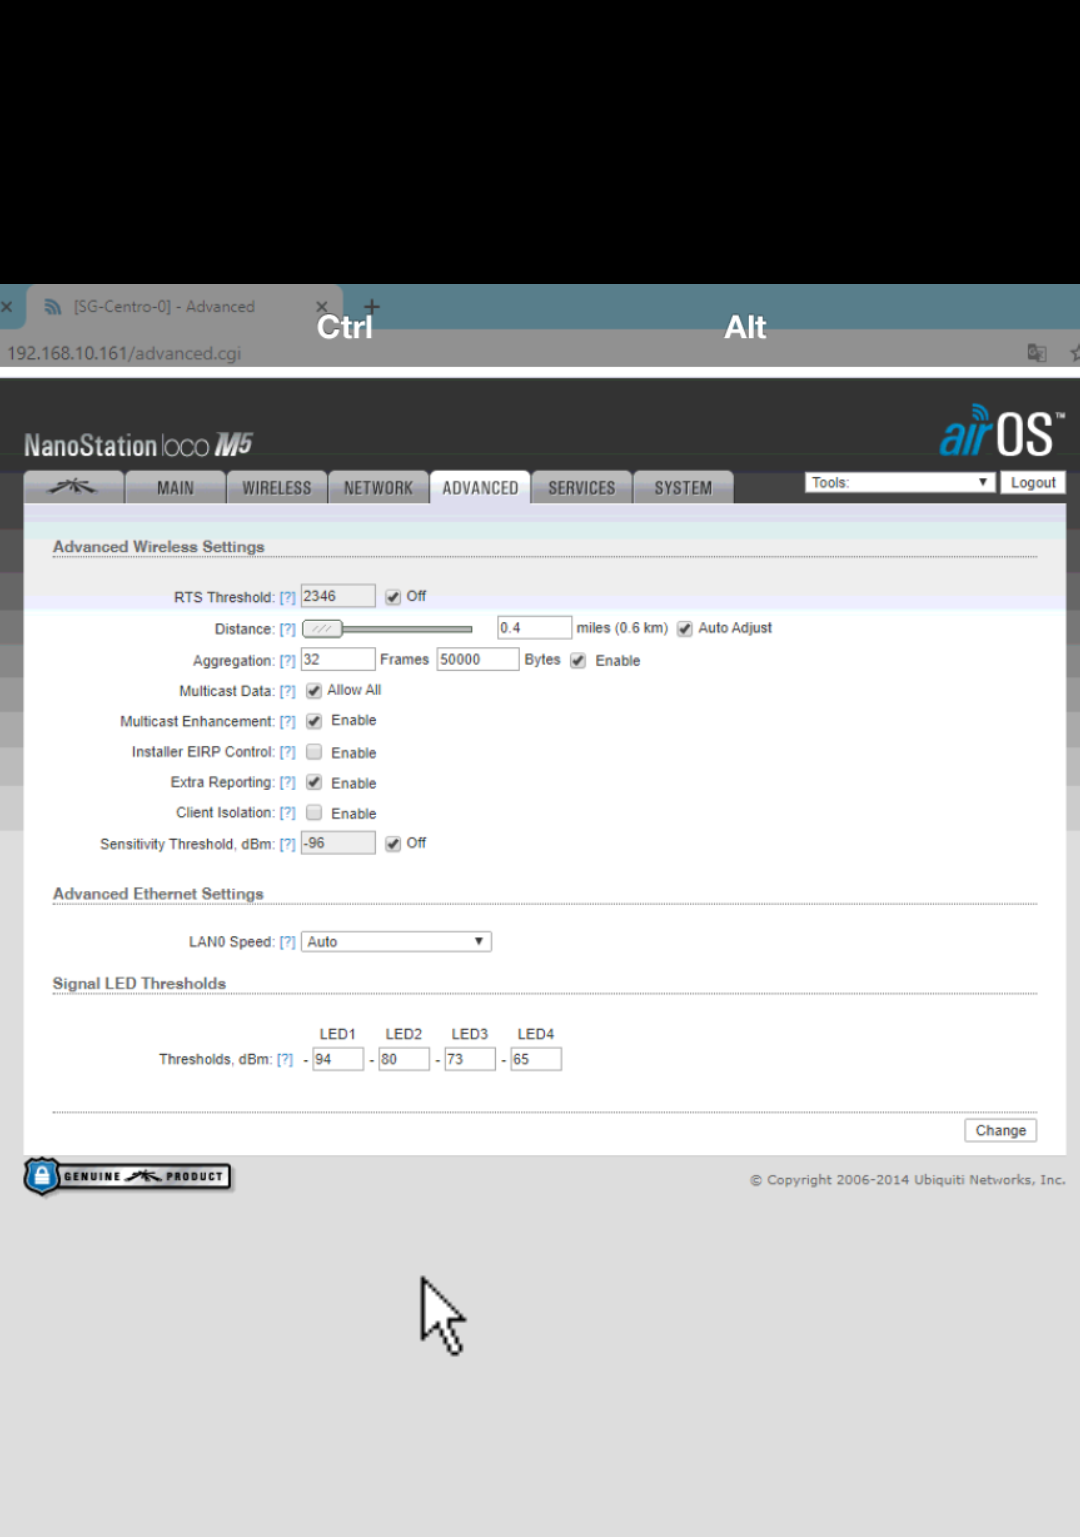The width and height of the screenshot is (1080, 1537).
Task: Switch to the SYSTEM tab
Action: (x=684, y=487)
